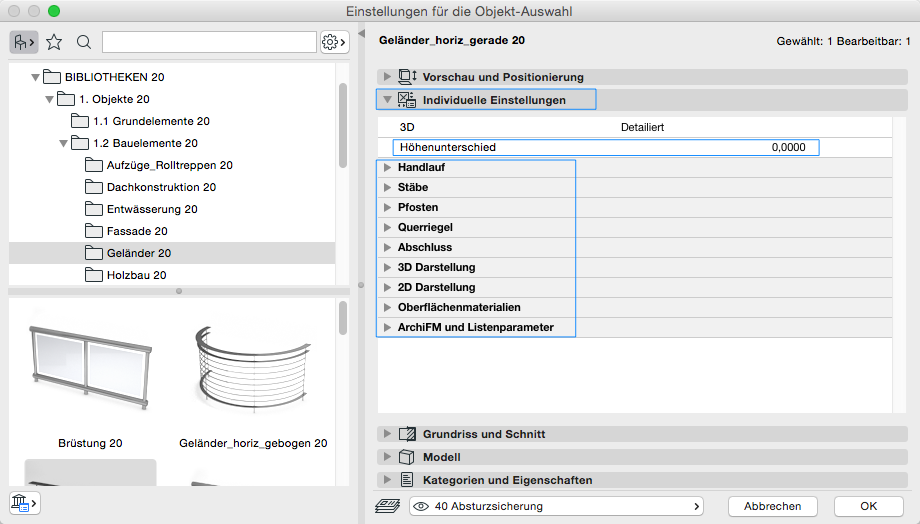Click in the library search text field
Image resolution: width=920 pixels, height=524 pixels.
pos(209,42)
